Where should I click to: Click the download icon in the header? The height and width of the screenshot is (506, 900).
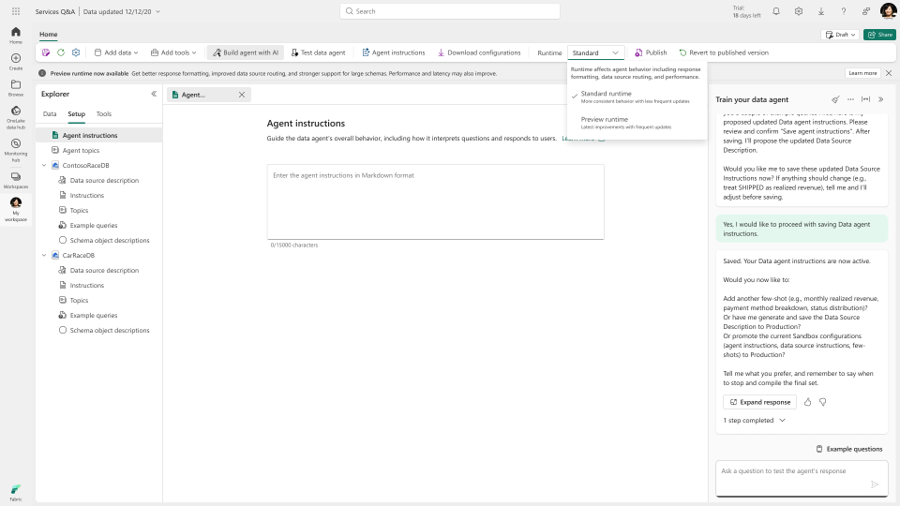coord(821,11)
